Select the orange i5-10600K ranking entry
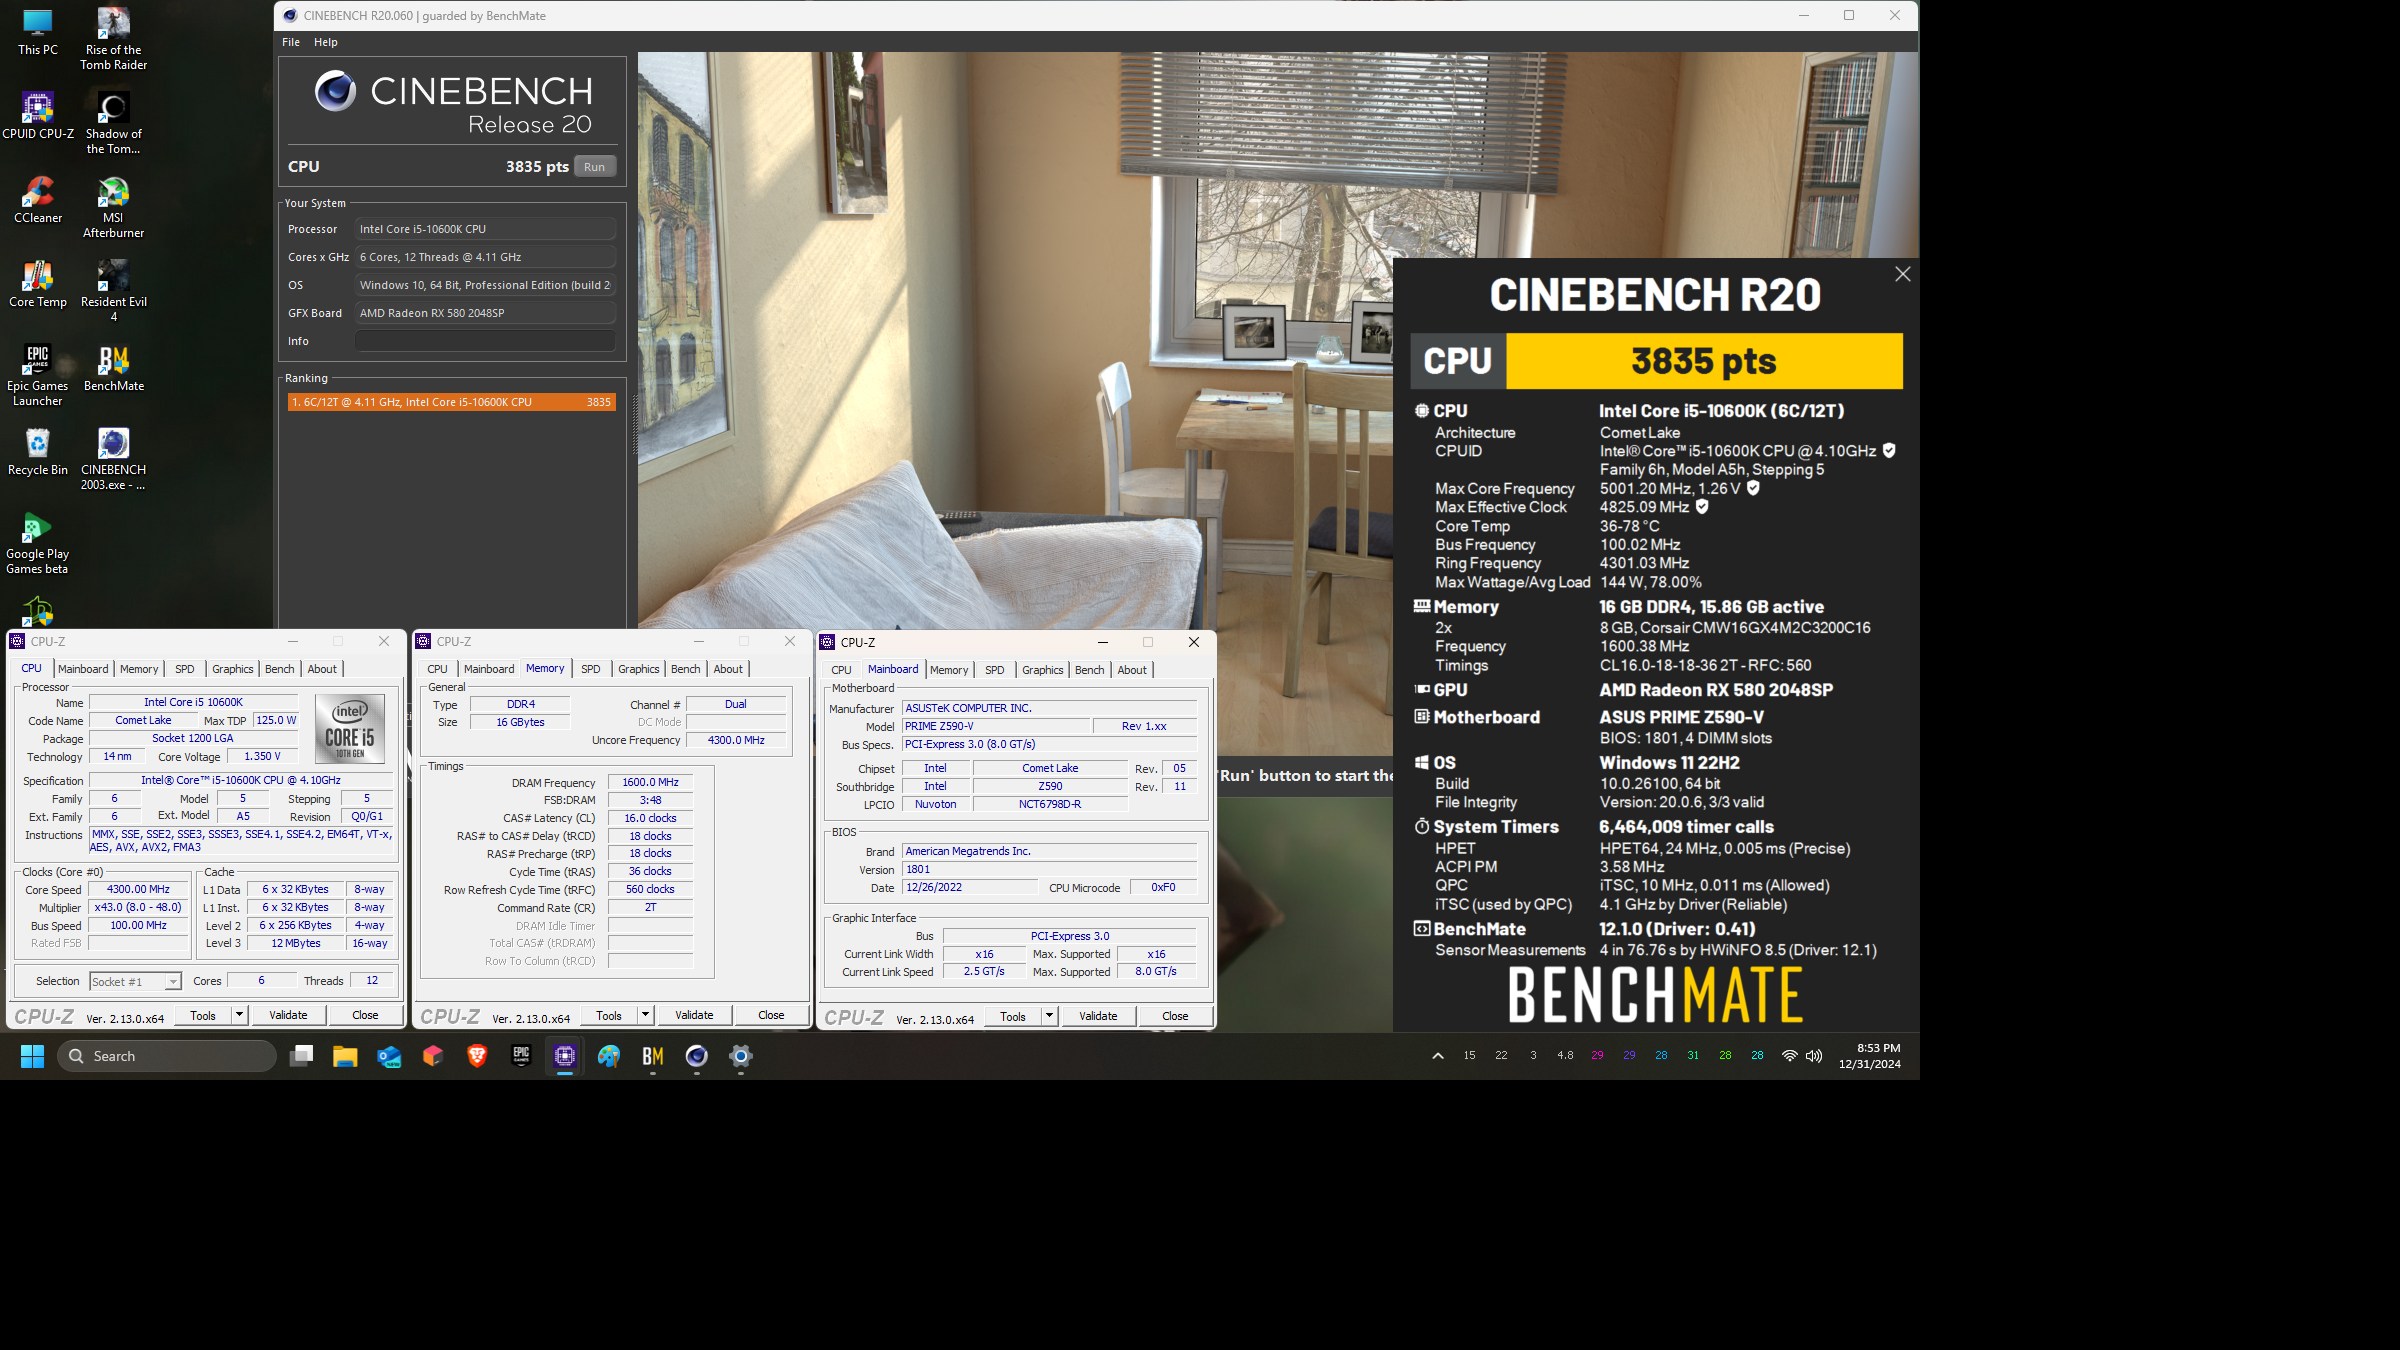 pos(451,402)
